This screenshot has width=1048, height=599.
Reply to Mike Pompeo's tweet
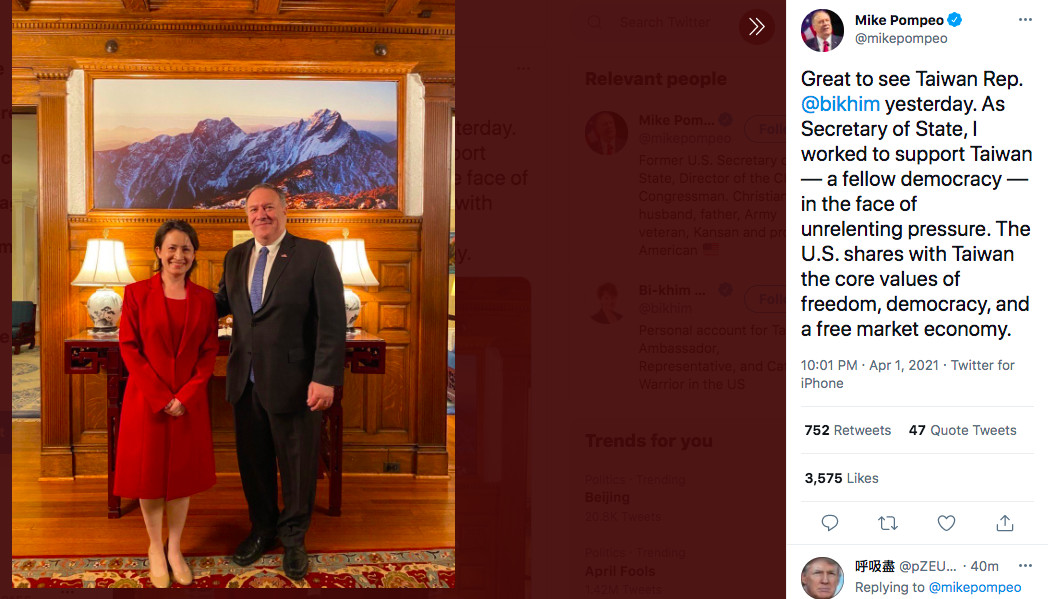[829, 523]
